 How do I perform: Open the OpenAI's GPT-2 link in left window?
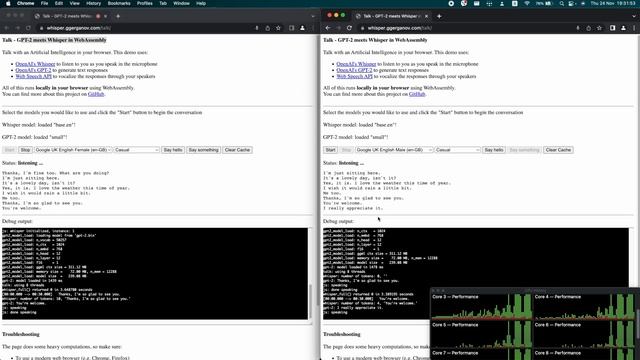[x=33, y=70]
